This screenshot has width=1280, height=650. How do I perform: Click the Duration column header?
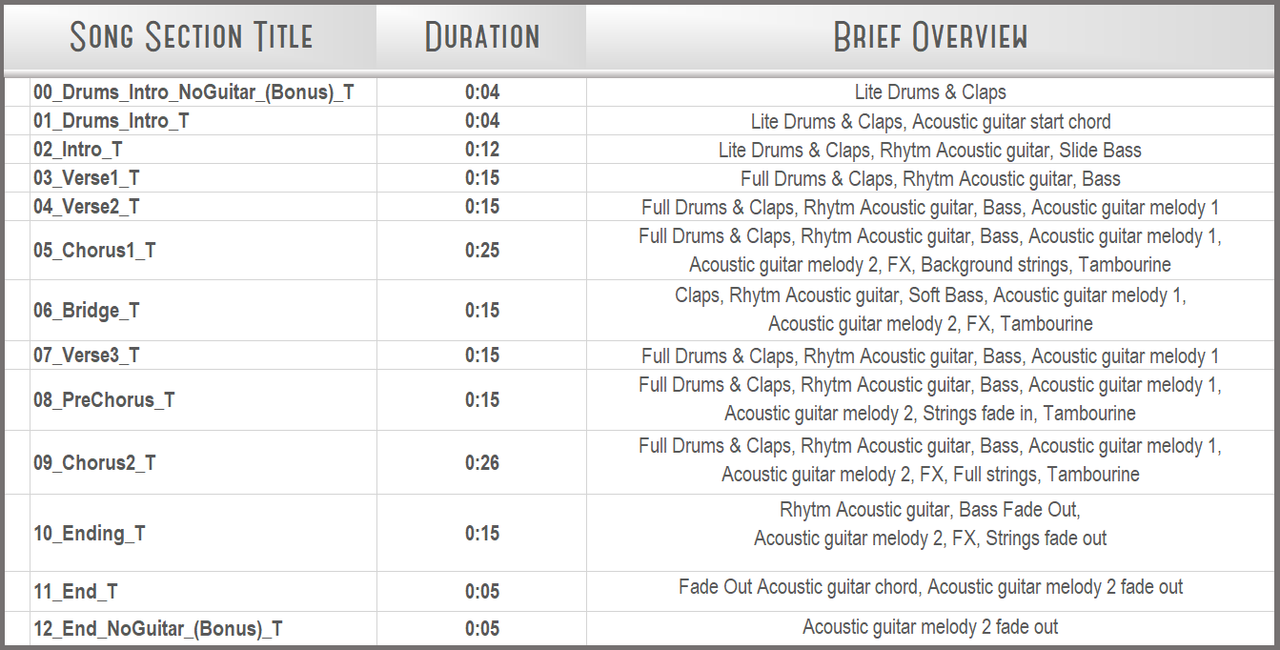(x=482, y=37)
